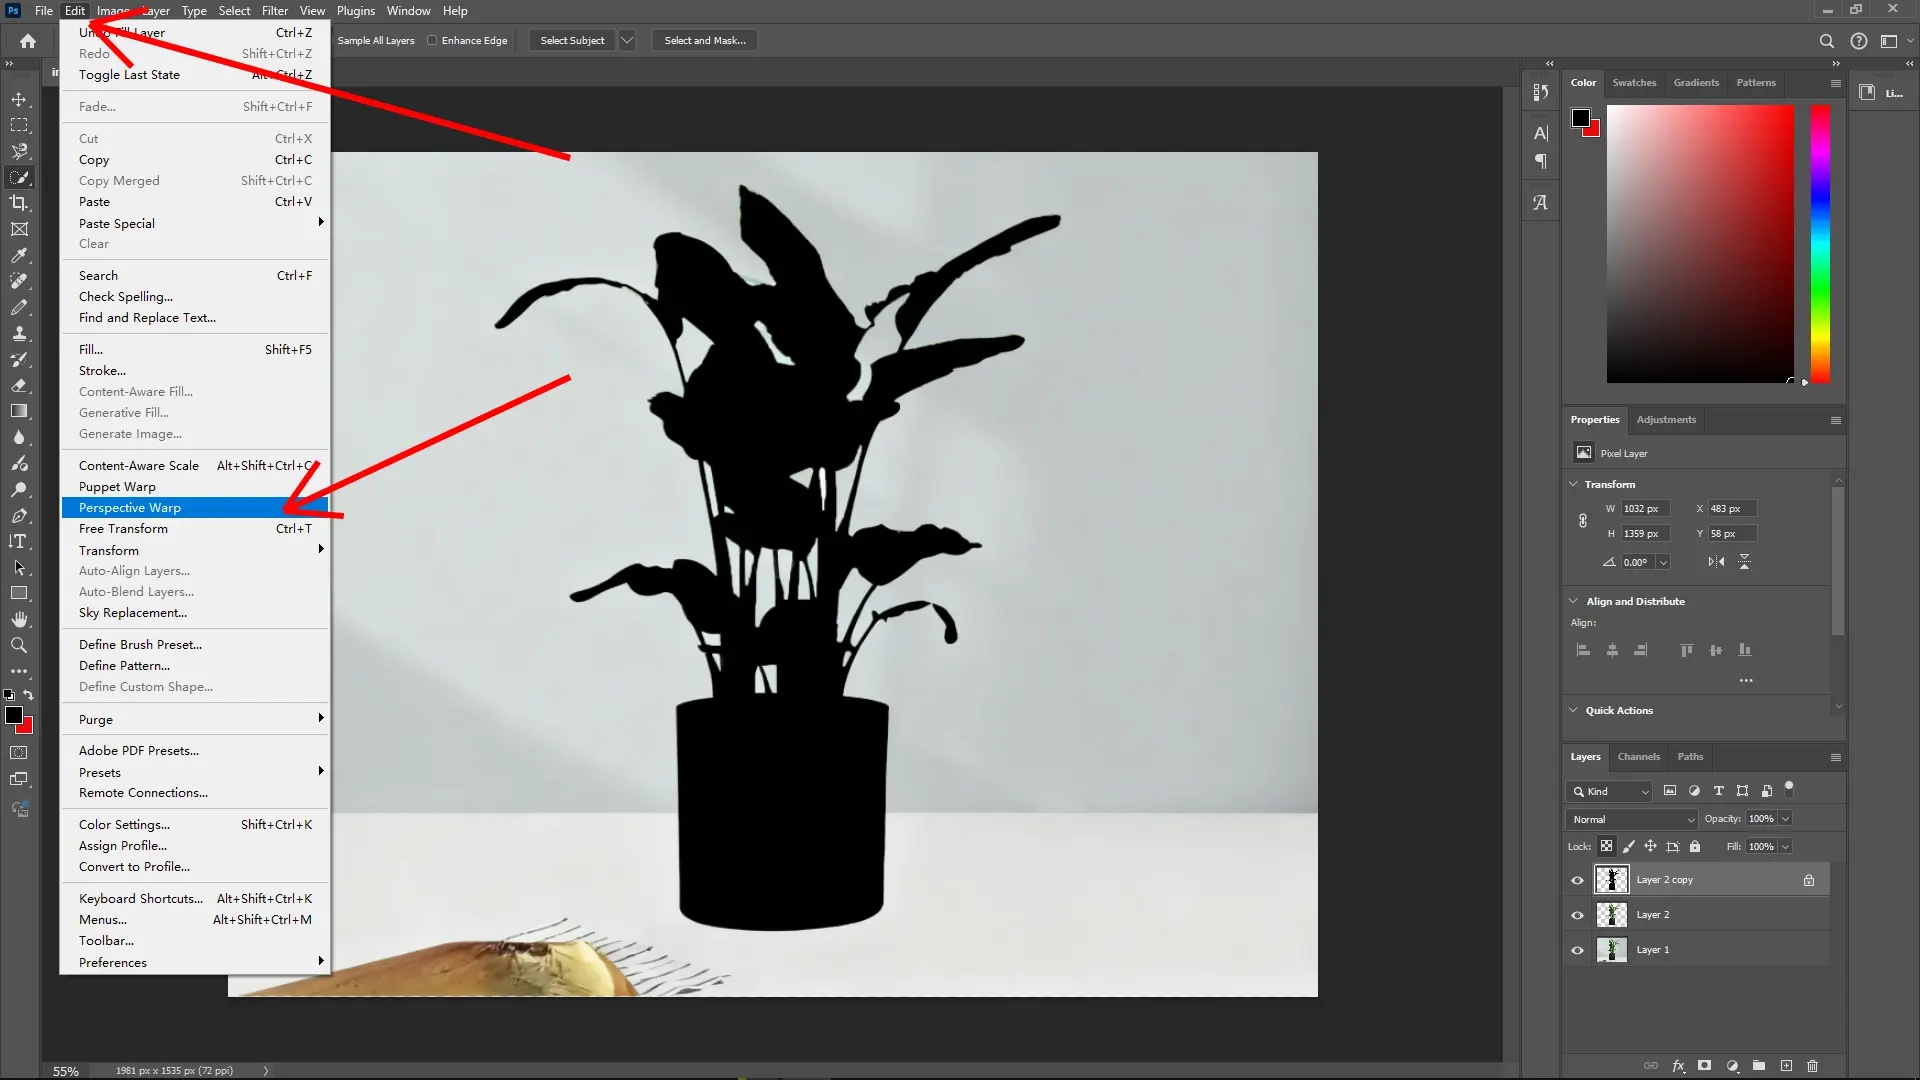1920x1080 pixels.
Task: Open layer styles with the fx icon
Action: click(1678, 1066)
